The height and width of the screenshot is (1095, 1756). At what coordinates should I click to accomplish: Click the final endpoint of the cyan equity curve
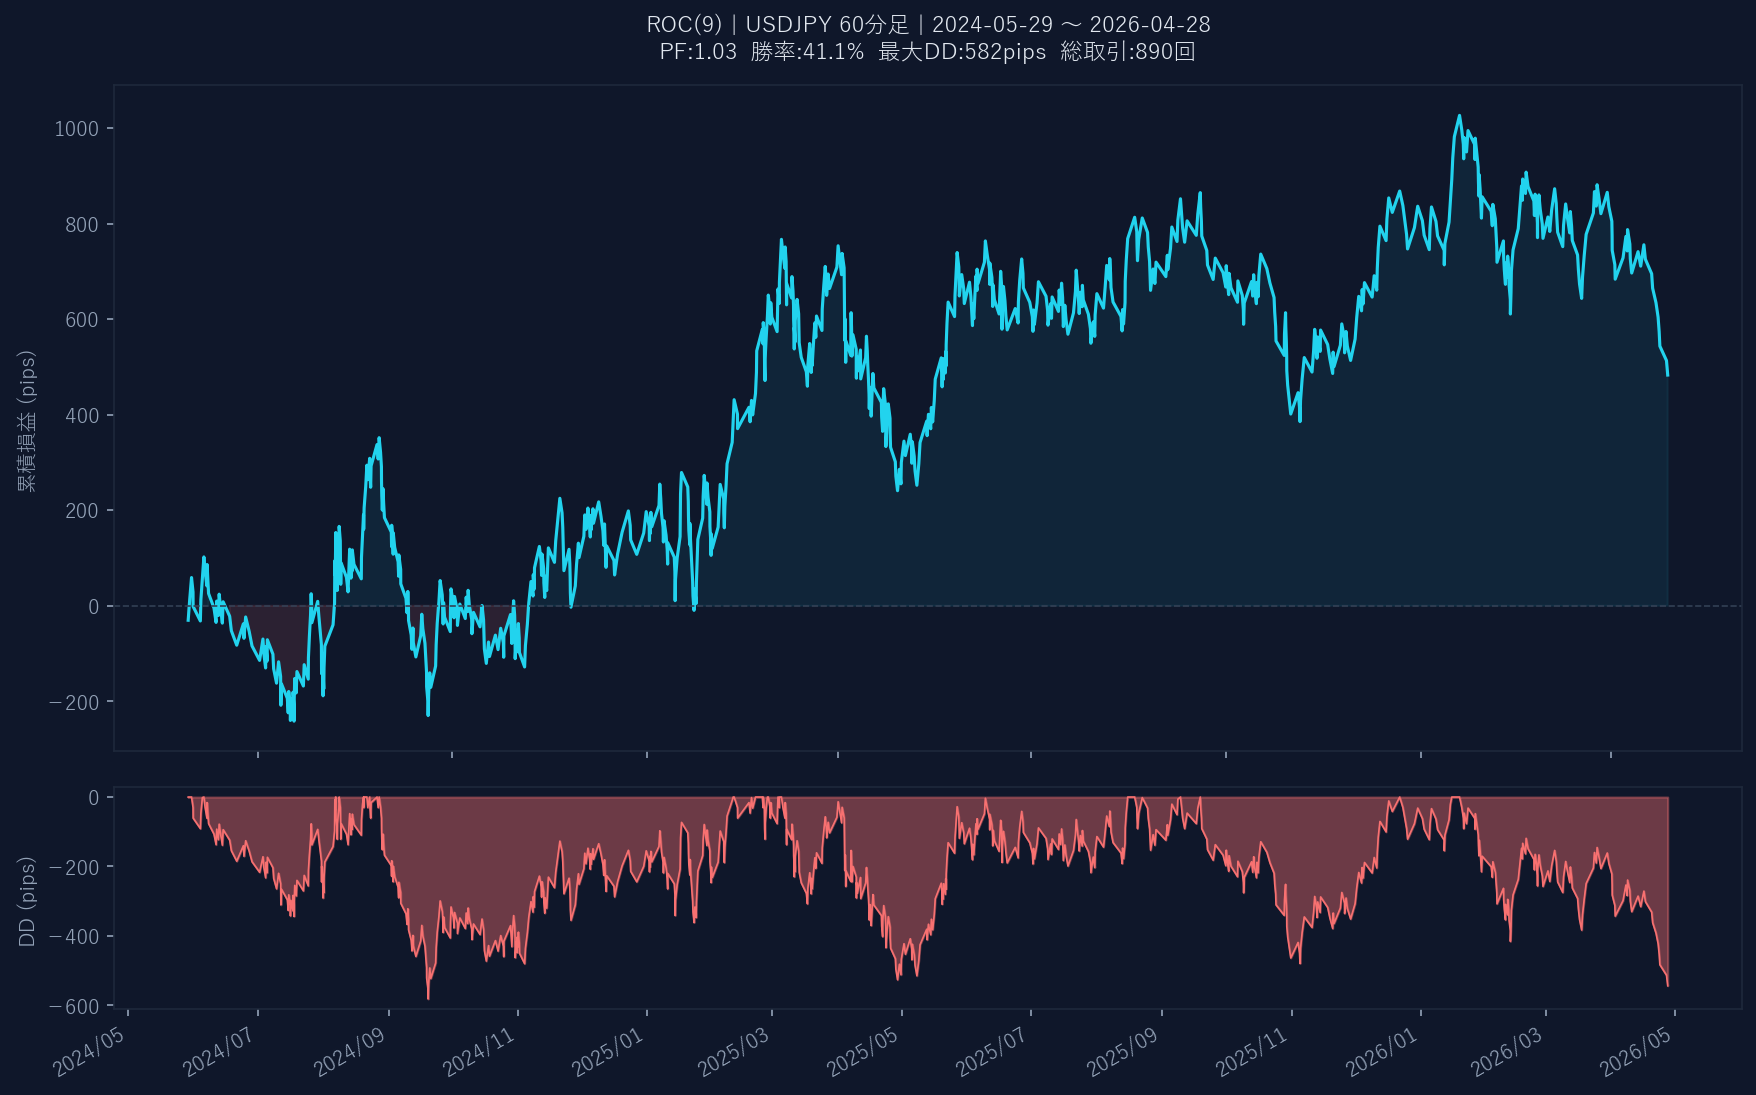1667,375
